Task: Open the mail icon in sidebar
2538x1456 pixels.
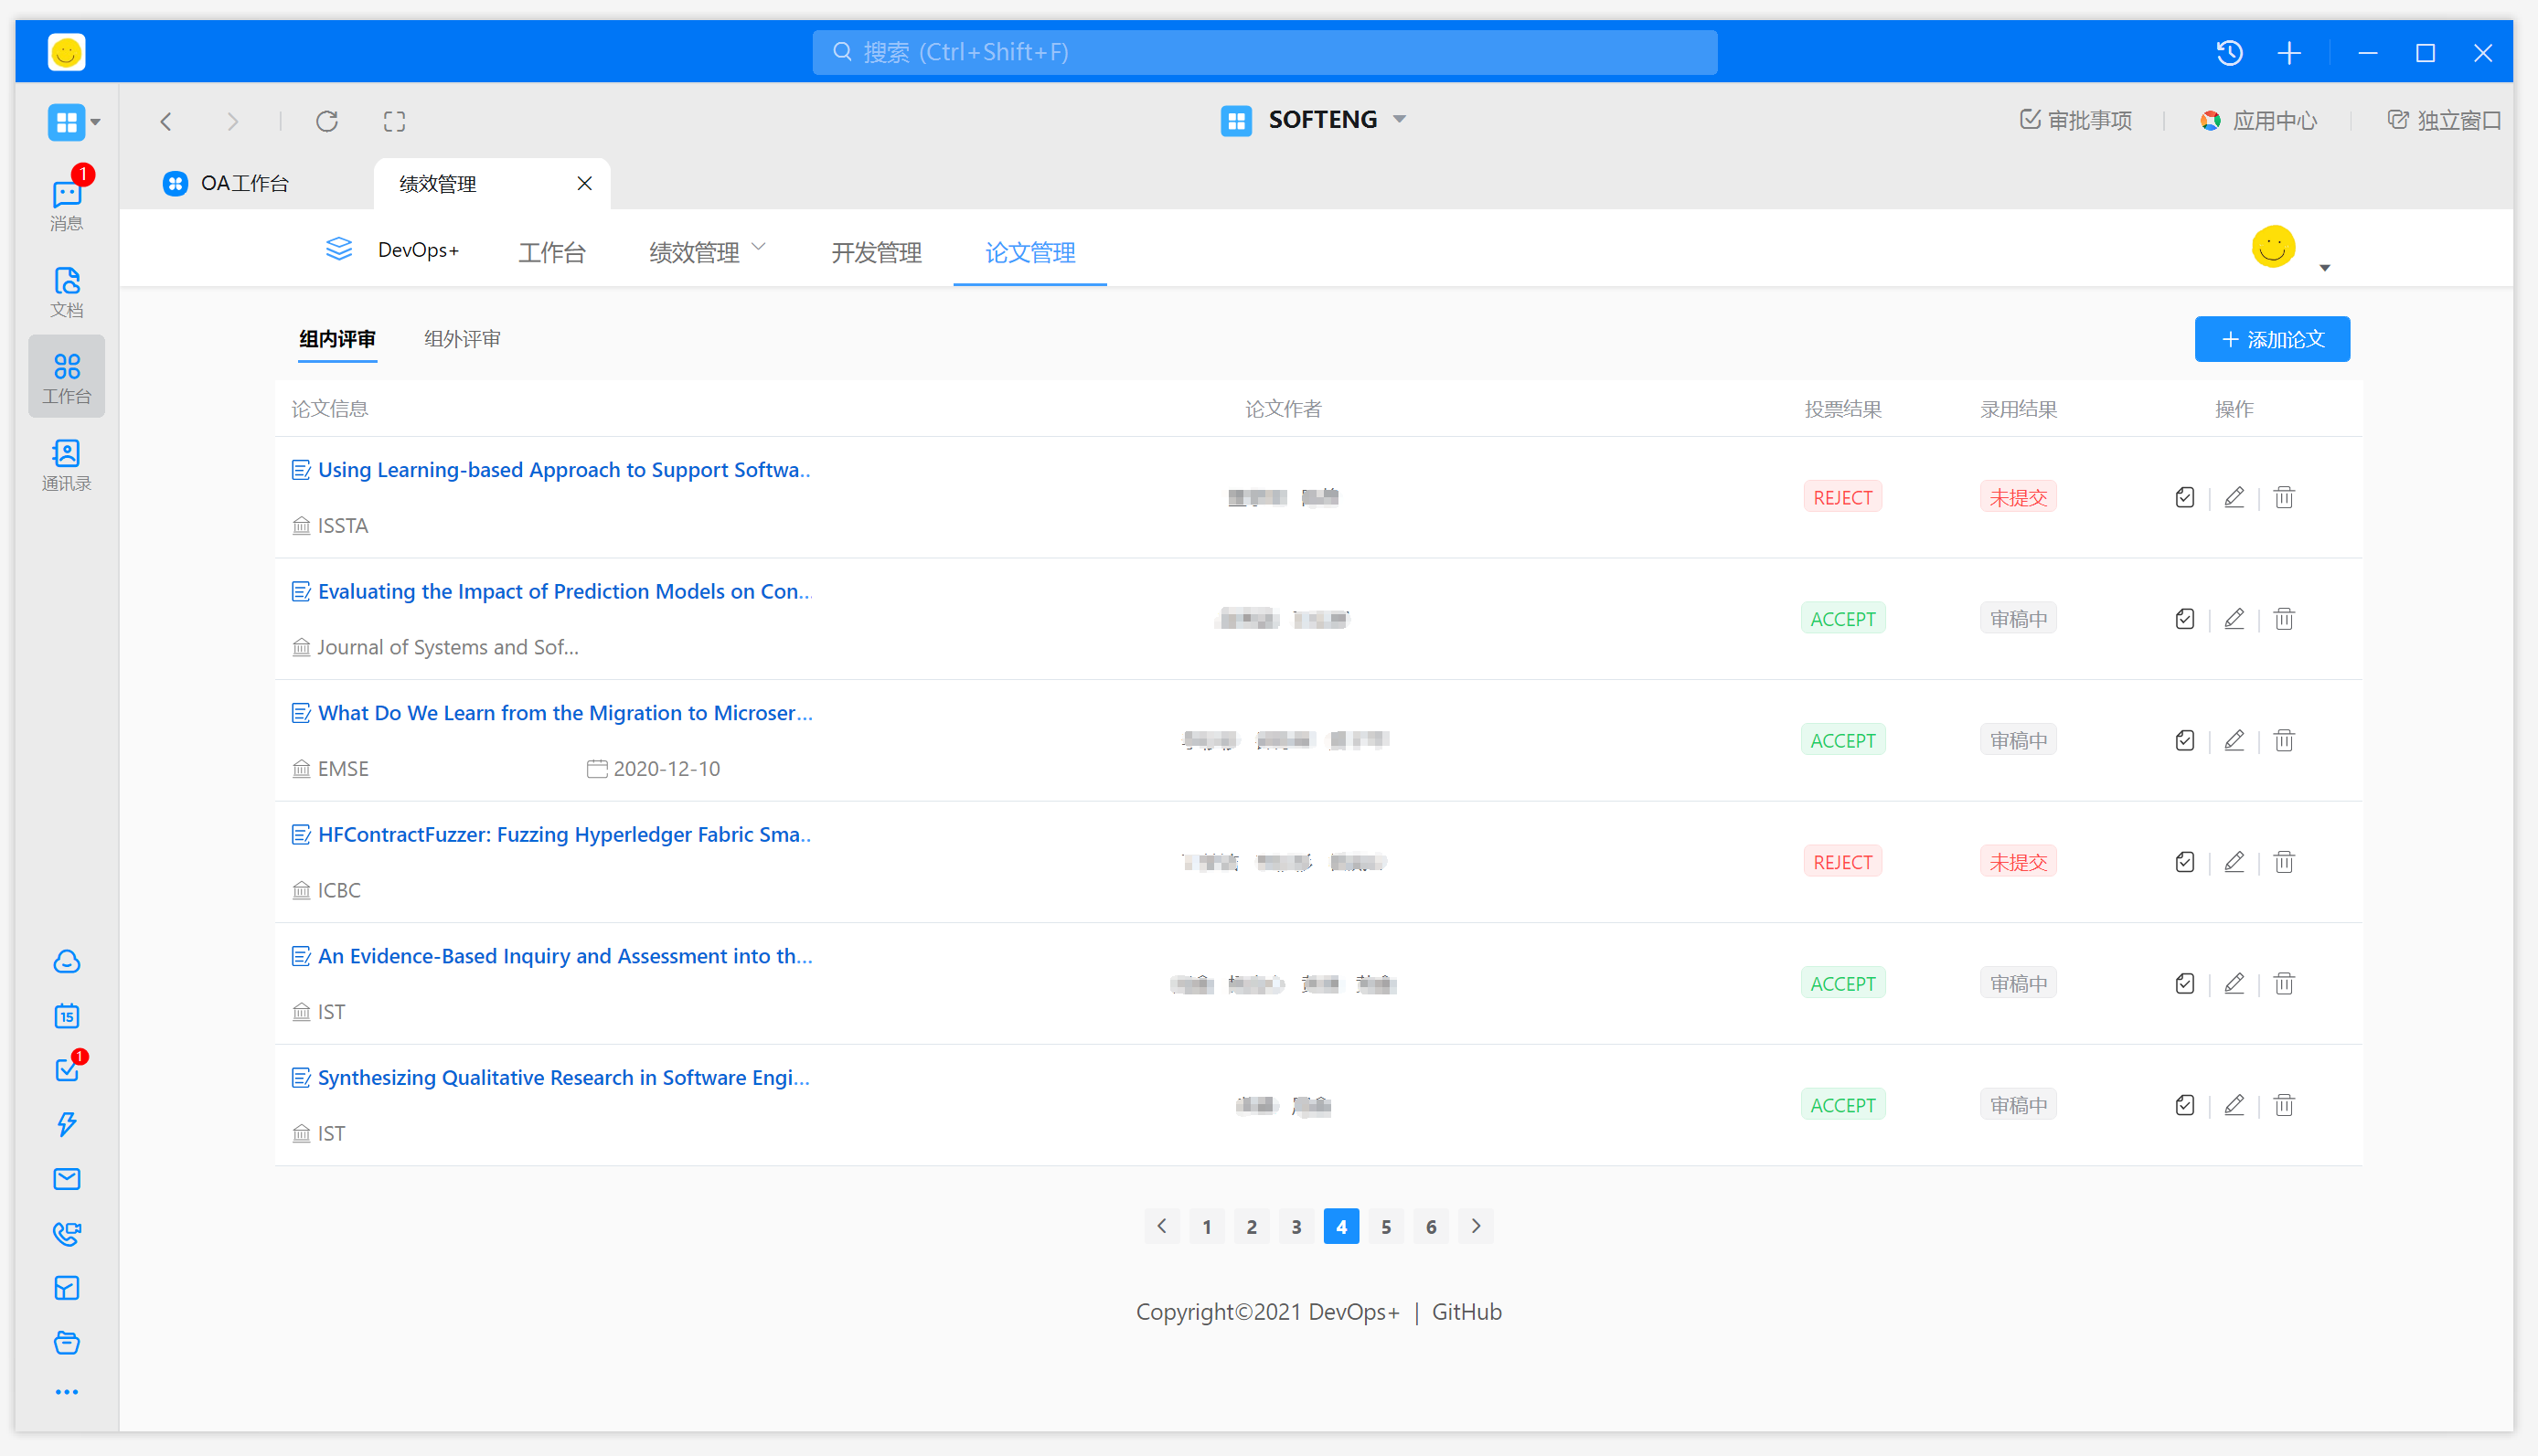Action: point(66,1178)
